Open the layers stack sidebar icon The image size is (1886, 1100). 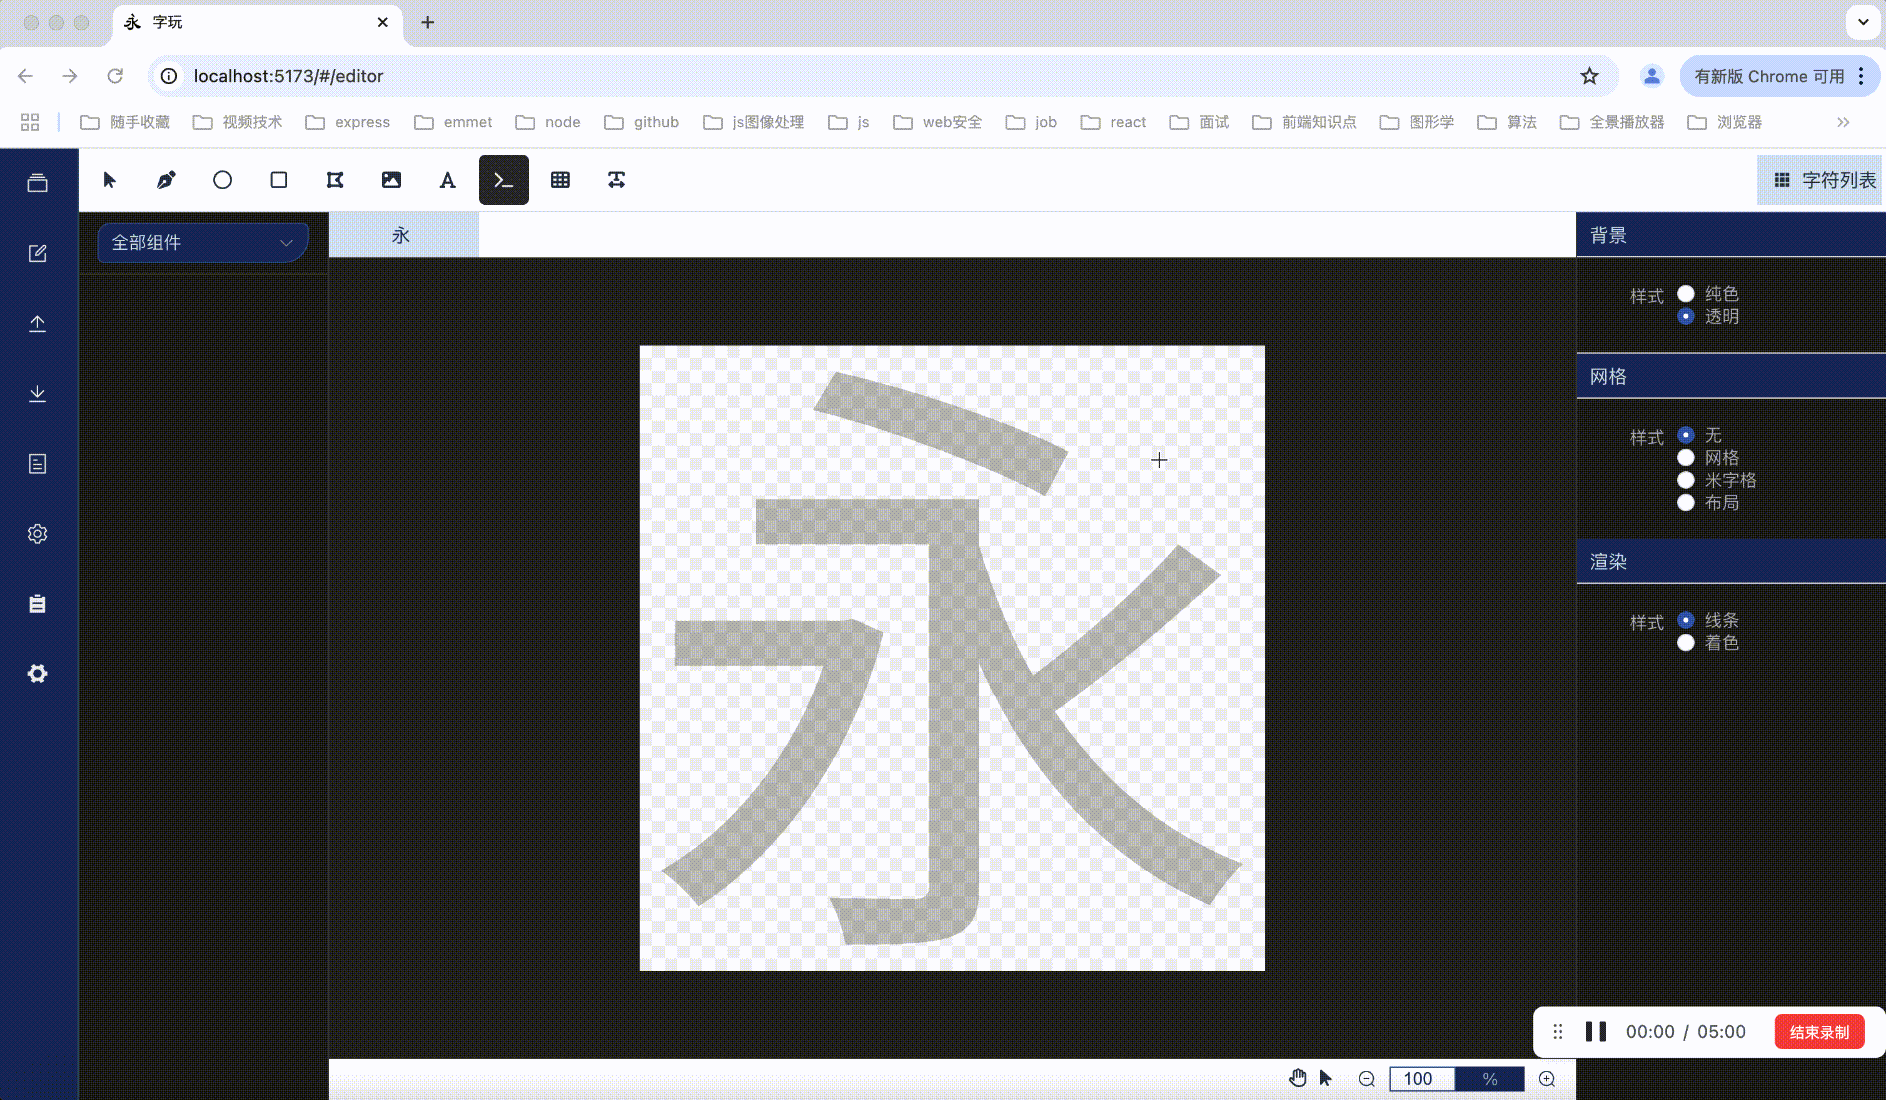tap(38, 183)
